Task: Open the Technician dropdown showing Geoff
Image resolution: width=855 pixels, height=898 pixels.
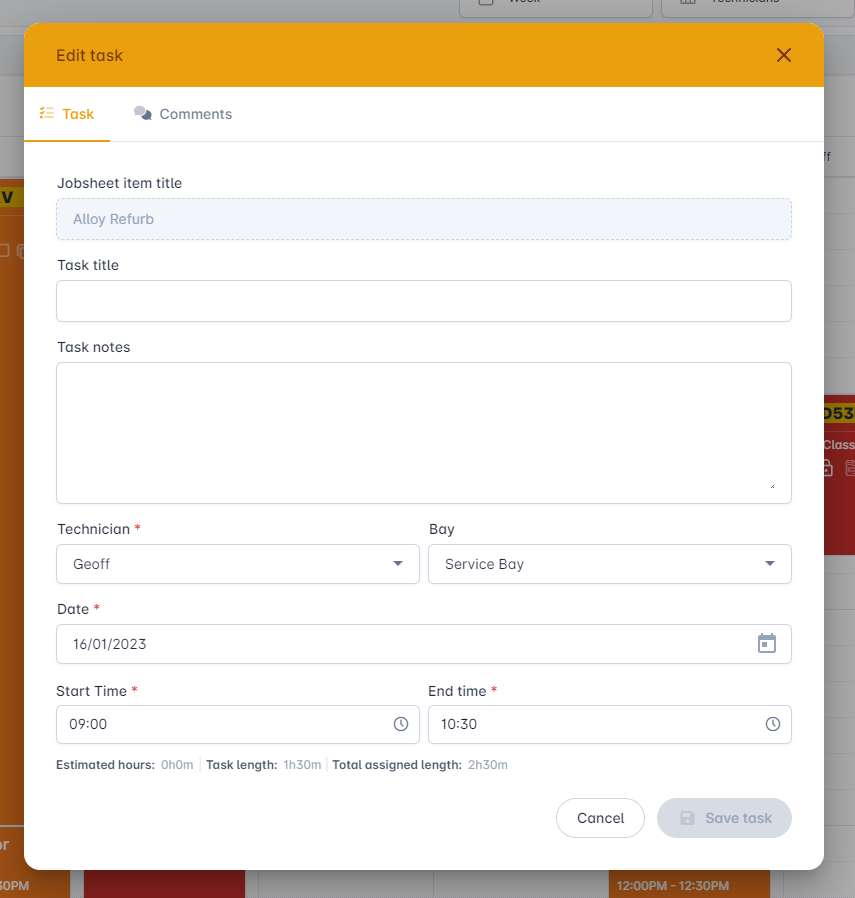Action: pos(238,564)
